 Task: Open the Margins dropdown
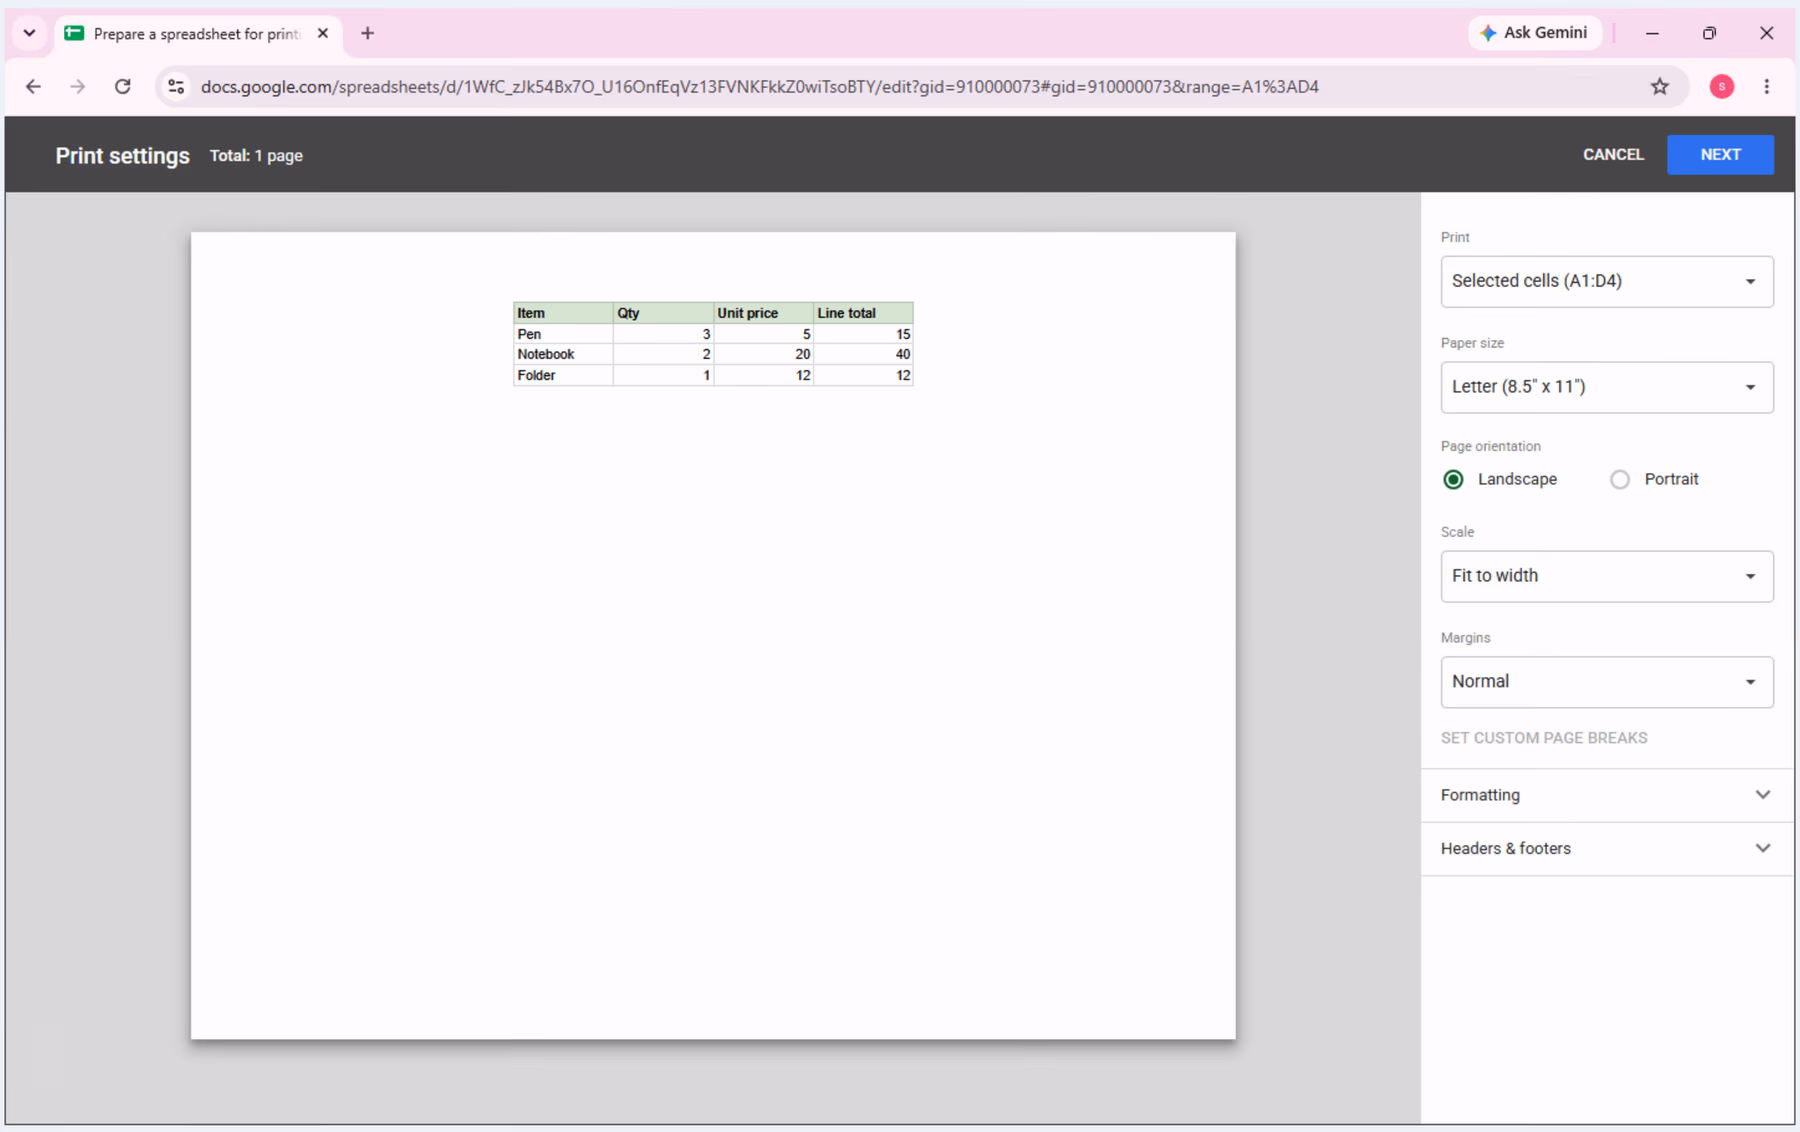[x=1606, y=682]
